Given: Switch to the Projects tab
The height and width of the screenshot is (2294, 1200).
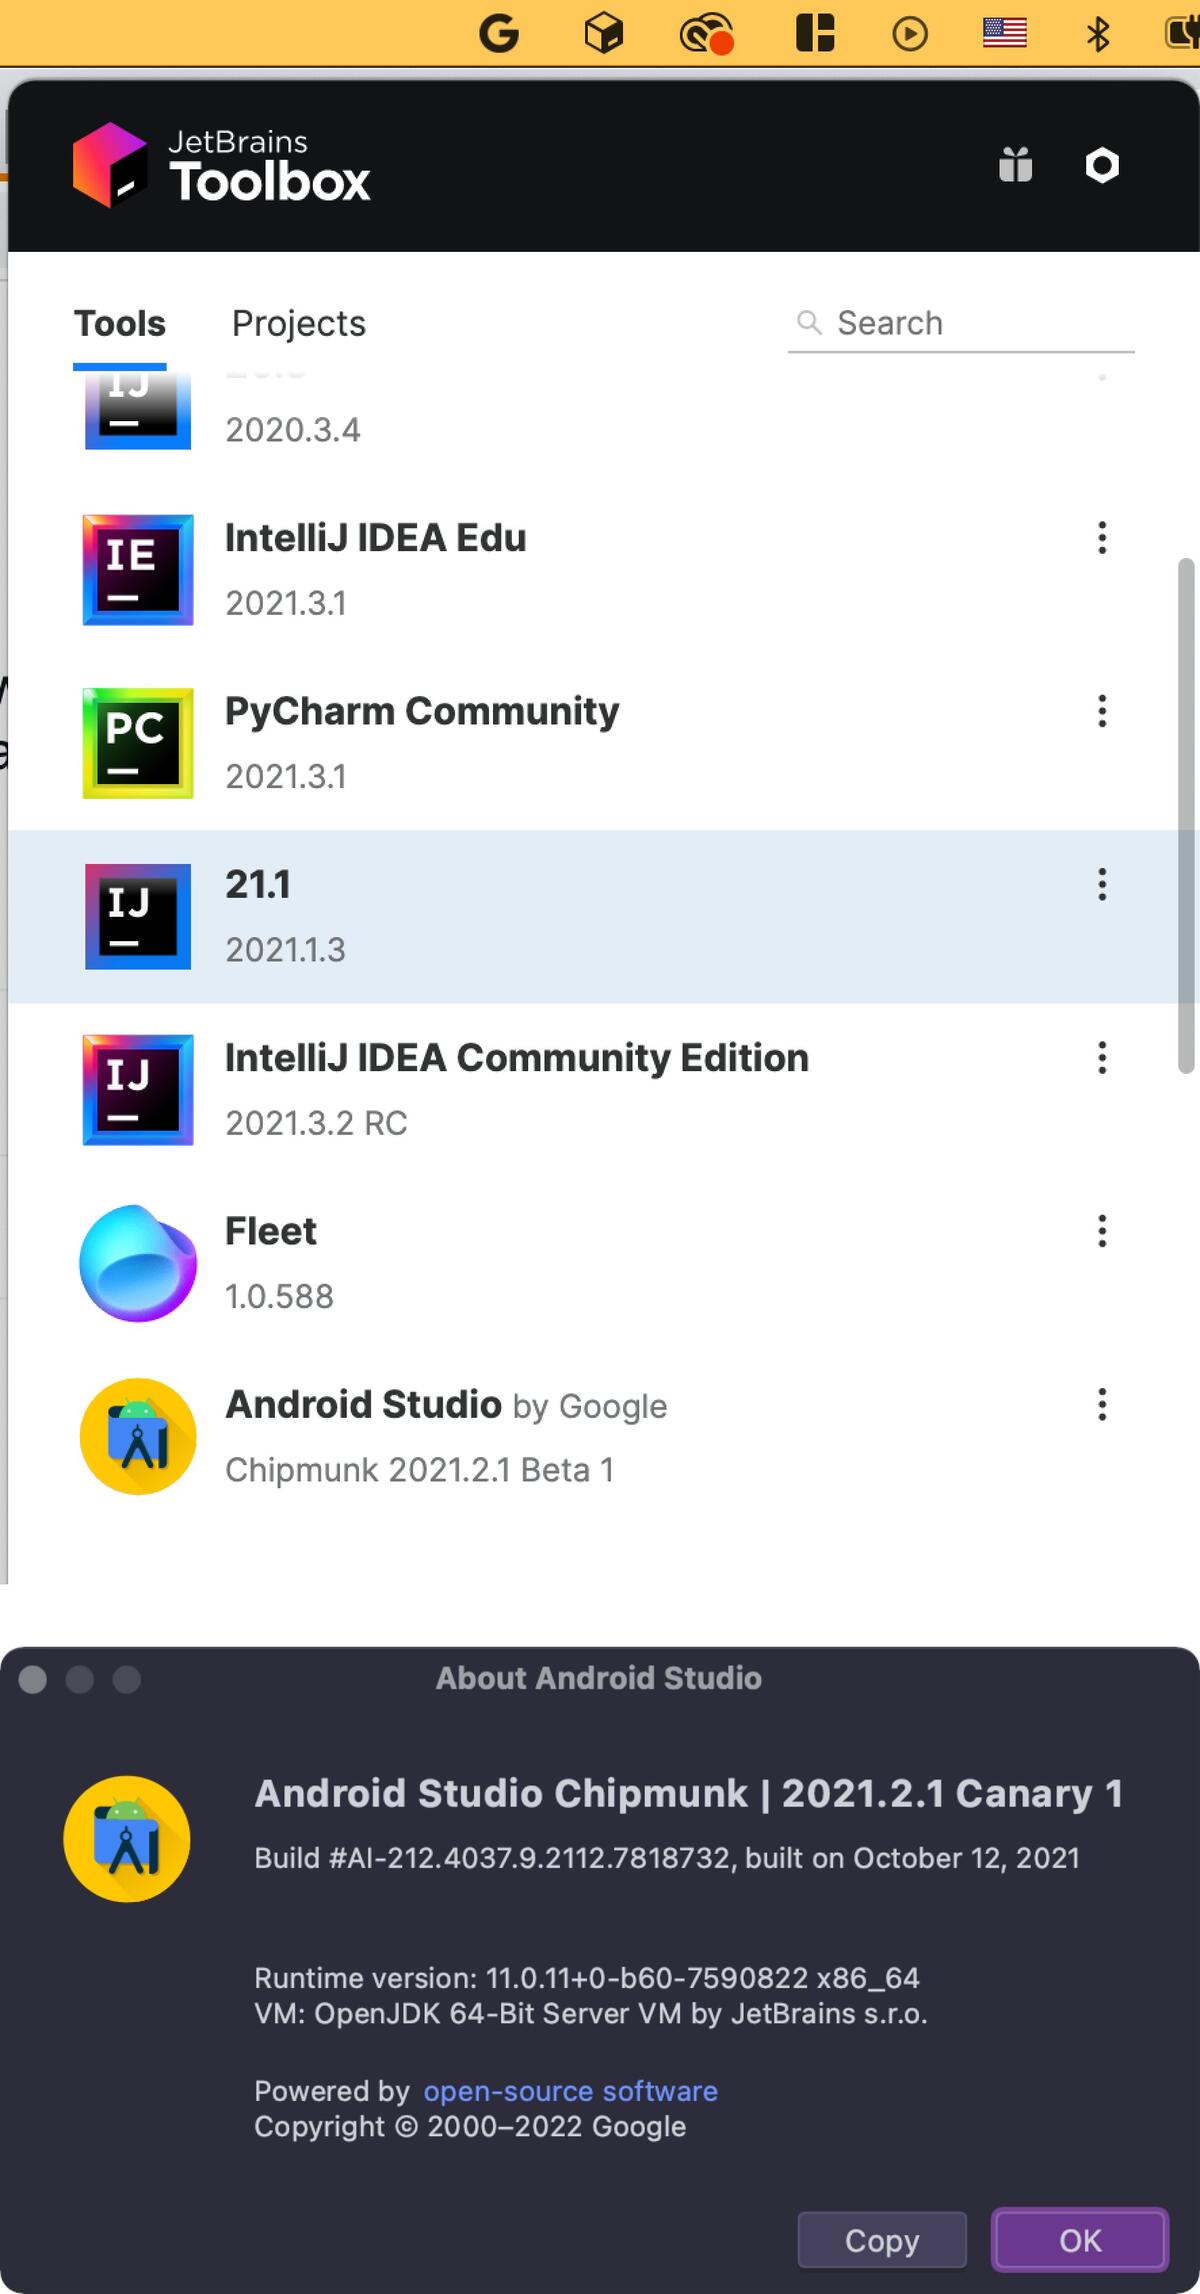Looking at the screenshot, I should pyautogui.click(x=298, y=324).
